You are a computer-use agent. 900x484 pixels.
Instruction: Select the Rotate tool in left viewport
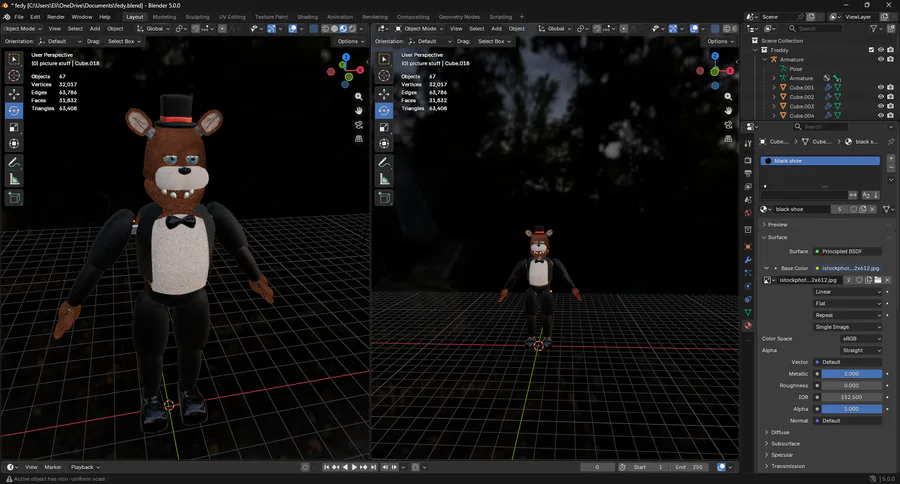click(14, 110)
